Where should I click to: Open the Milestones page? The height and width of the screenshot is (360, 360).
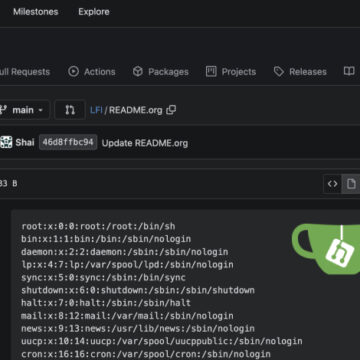(36, 12)
